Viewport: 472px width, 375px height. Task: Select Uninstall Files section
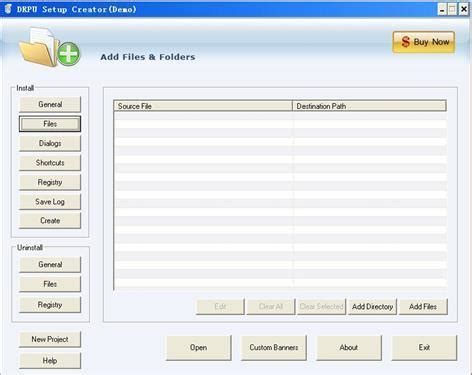pyautogui.click(x=50, y=284)
